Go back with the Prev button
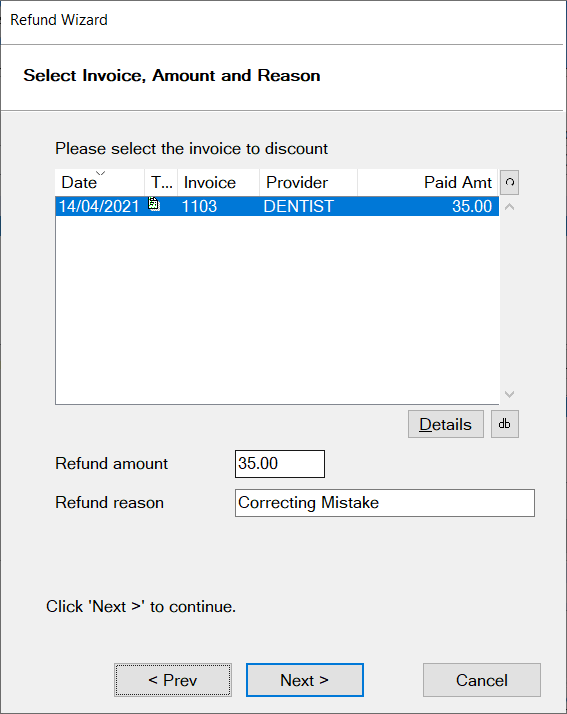Viewport: 567px width, 714px height. click(x=173, y=680)
